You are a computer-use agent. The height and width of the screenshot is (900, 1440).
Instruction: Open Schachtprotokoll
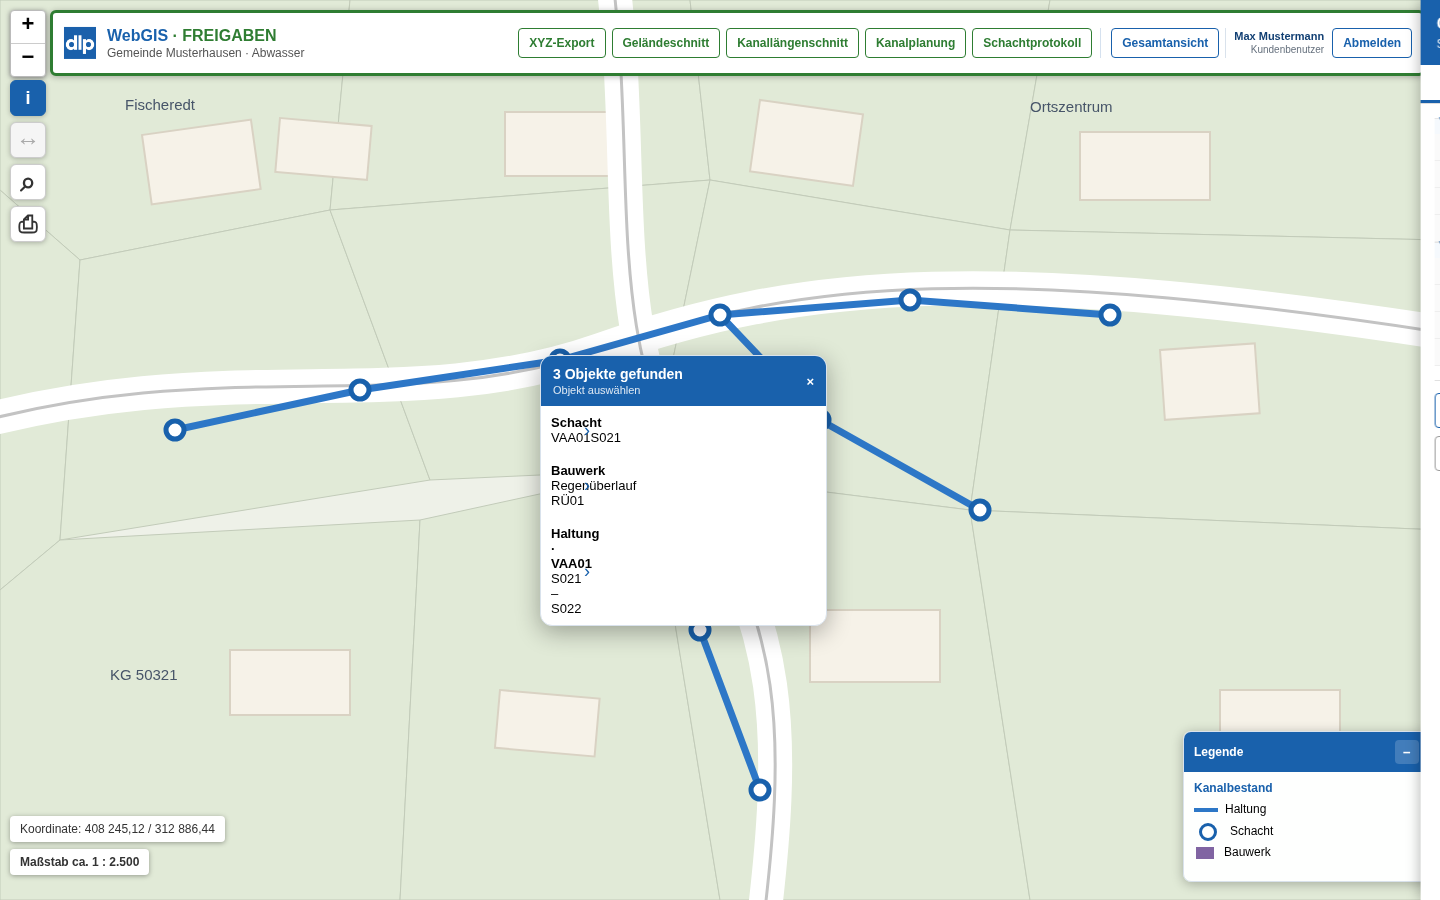[x=1032, y=43]
